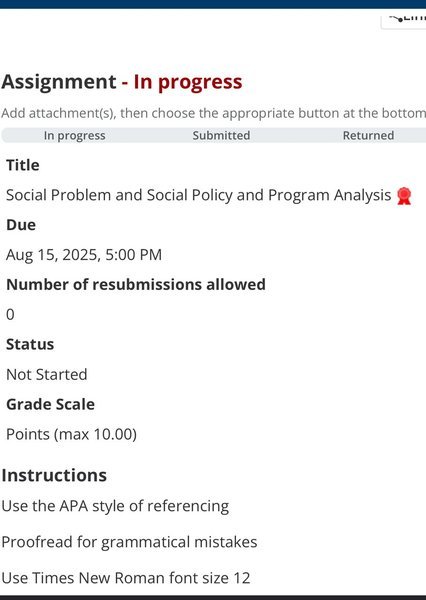Viewport: 426px width, 600px height.
Task: Click the Not Started status value
Action: (47, 375)
